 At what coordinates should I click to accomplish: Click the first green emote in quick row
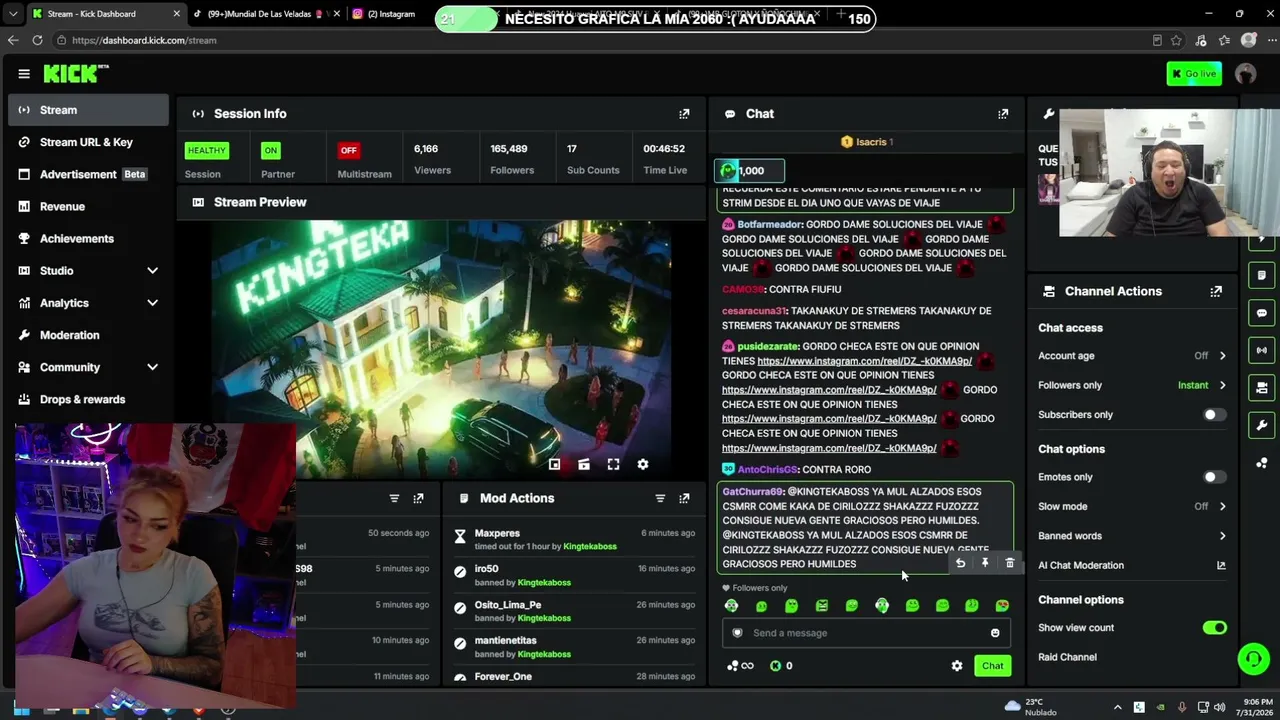coord(732,606)
